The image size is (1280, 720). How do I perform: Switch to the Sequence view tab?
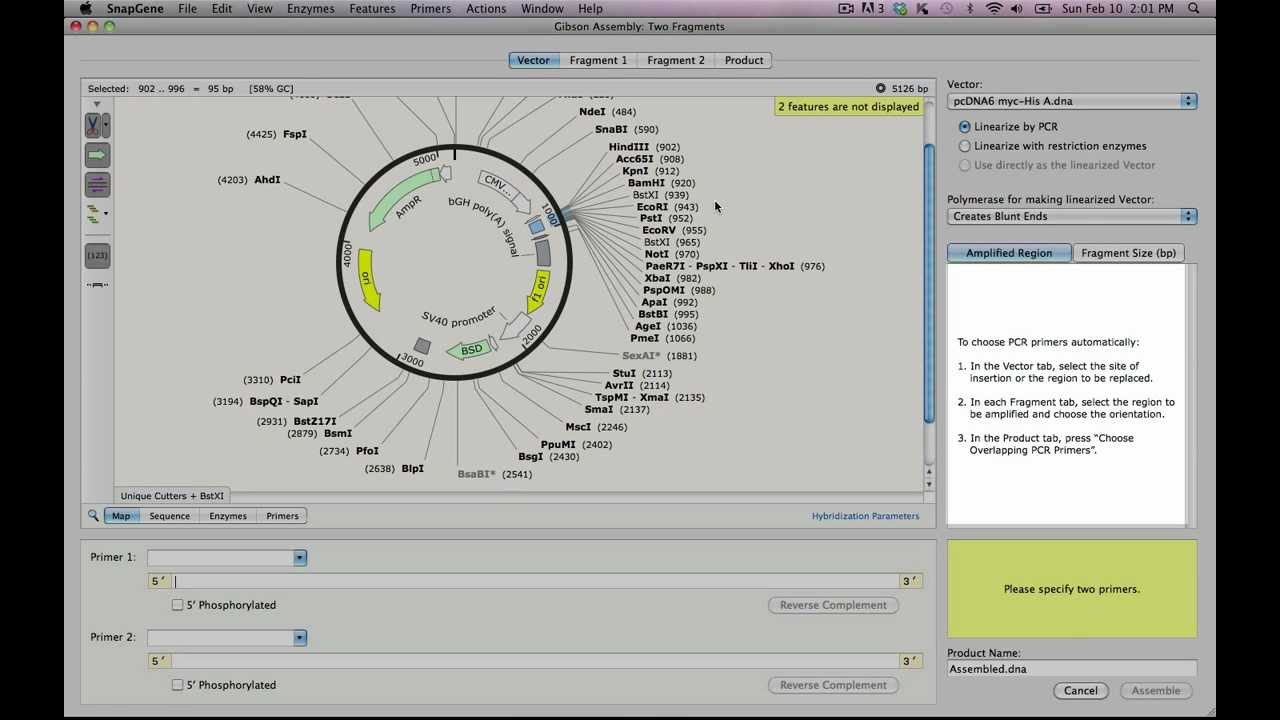[x=169, y=516]
